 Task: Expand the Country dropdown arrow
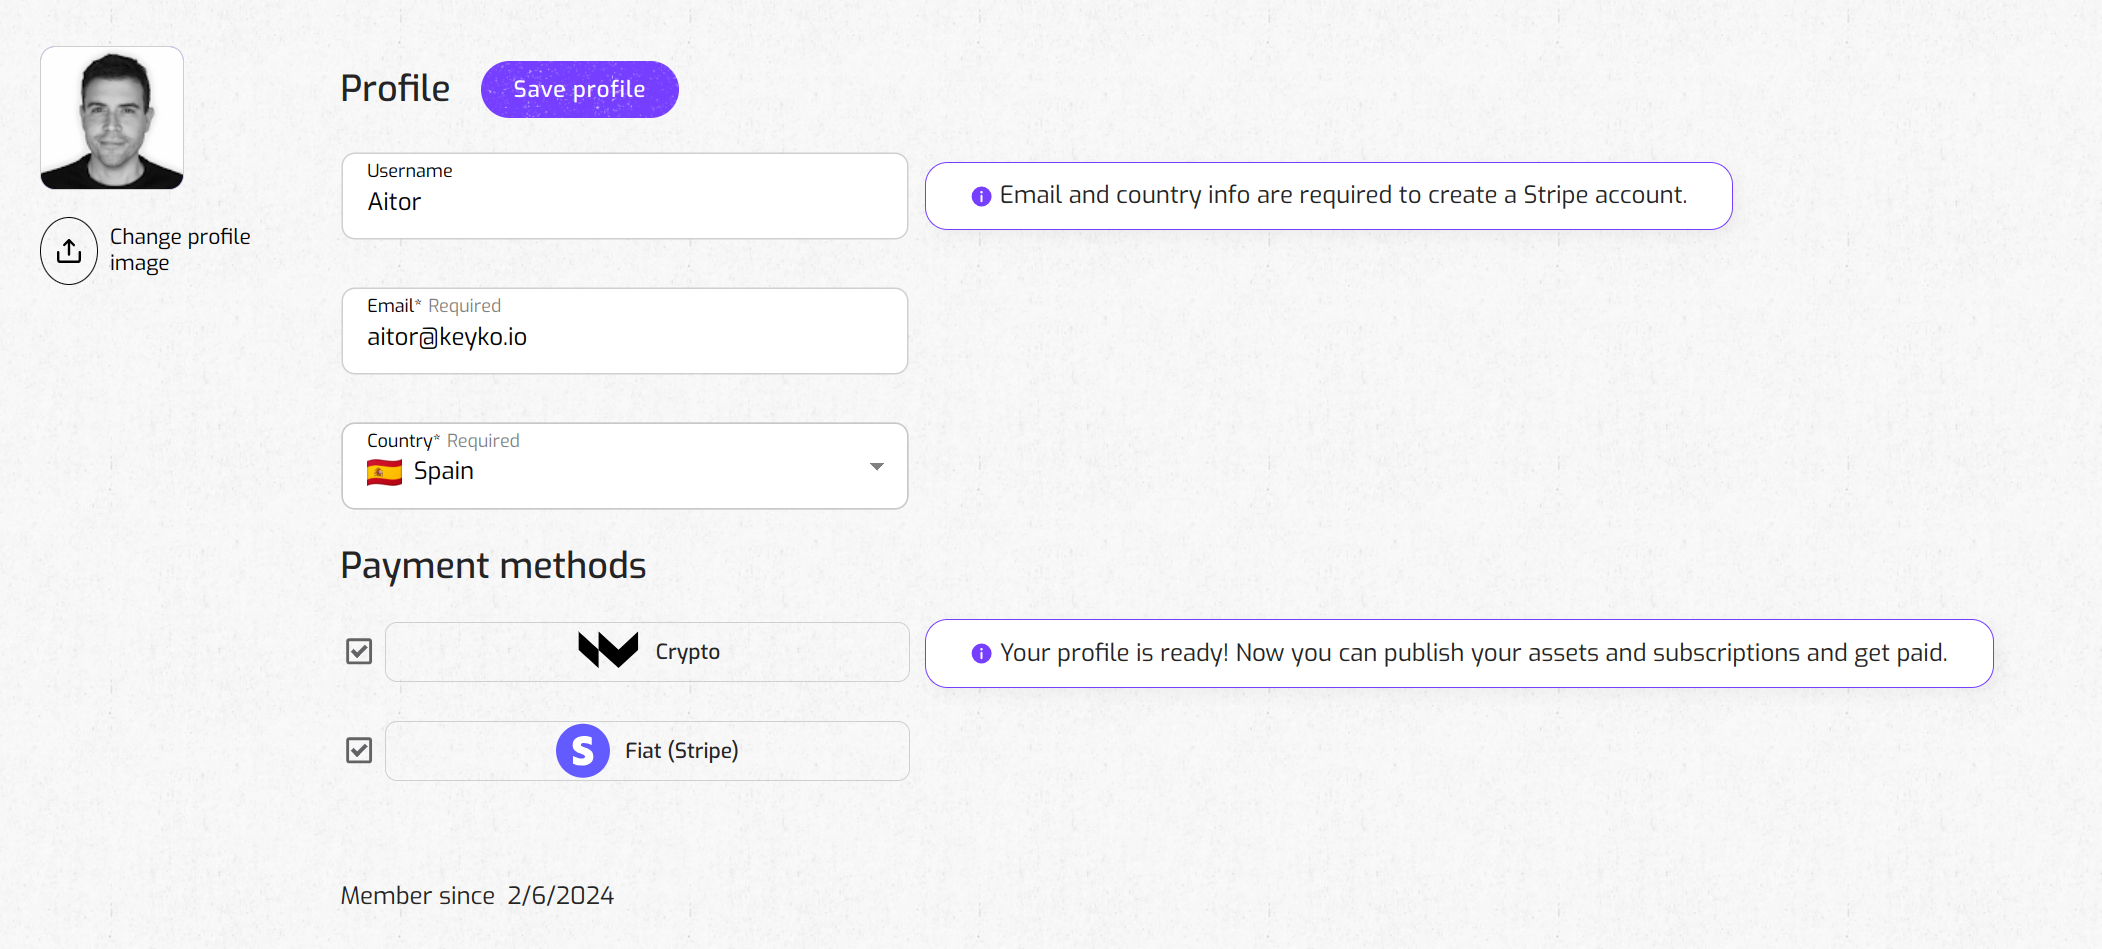877,467
